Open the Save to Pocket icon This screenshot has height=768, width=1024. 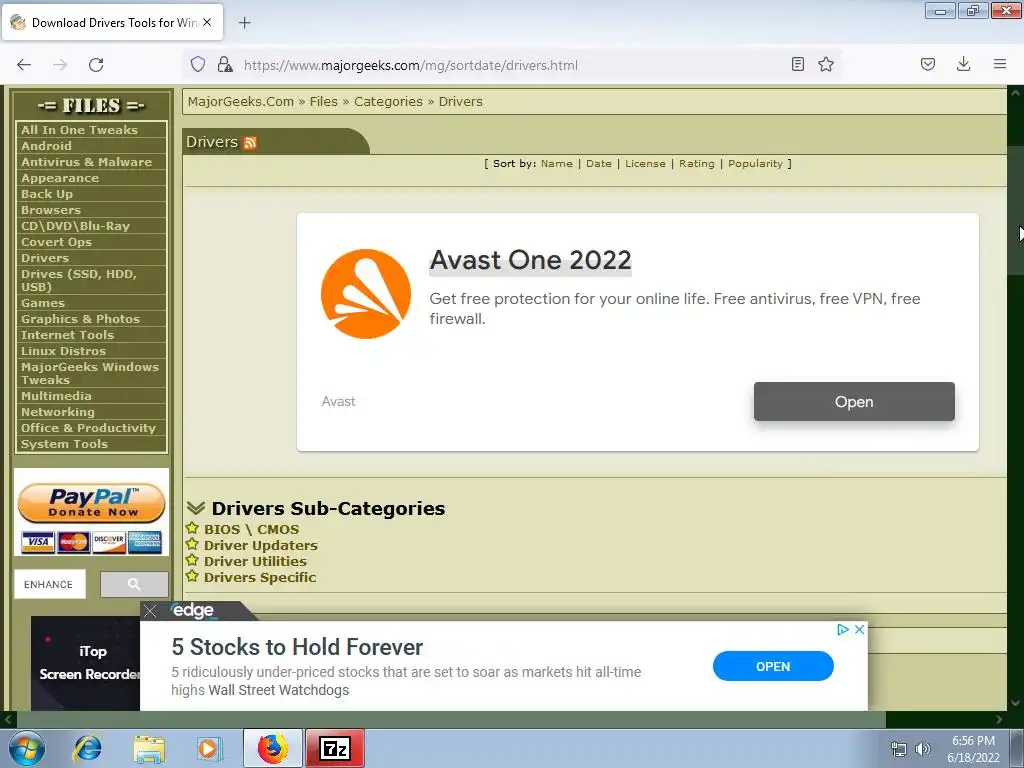click(928, 64)
